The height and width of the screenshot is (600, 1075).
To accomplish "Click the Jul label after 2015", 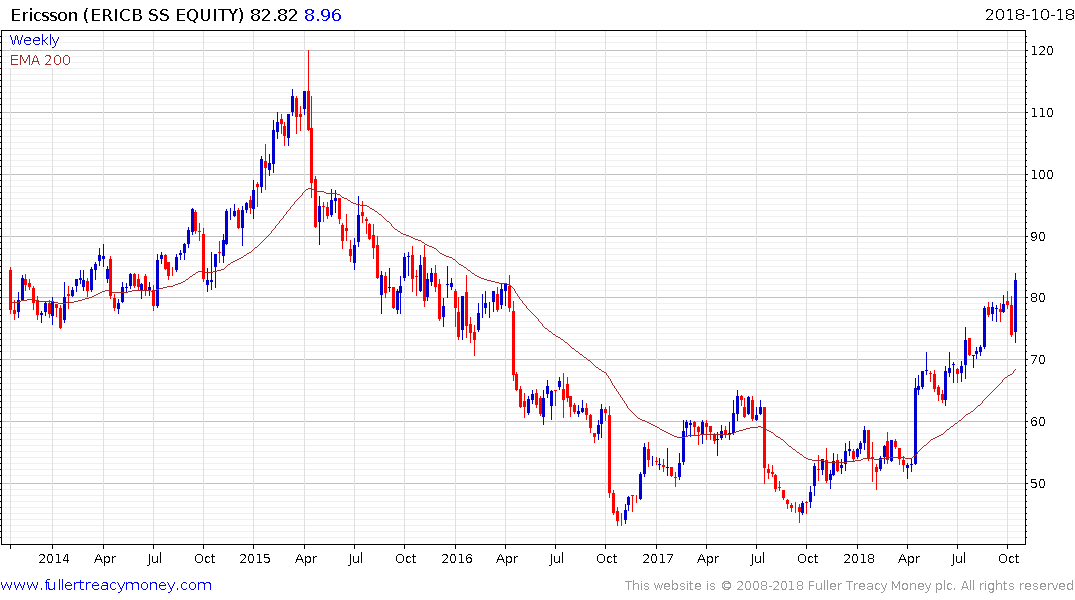I will pyautogui.click(x=355, y=558).
